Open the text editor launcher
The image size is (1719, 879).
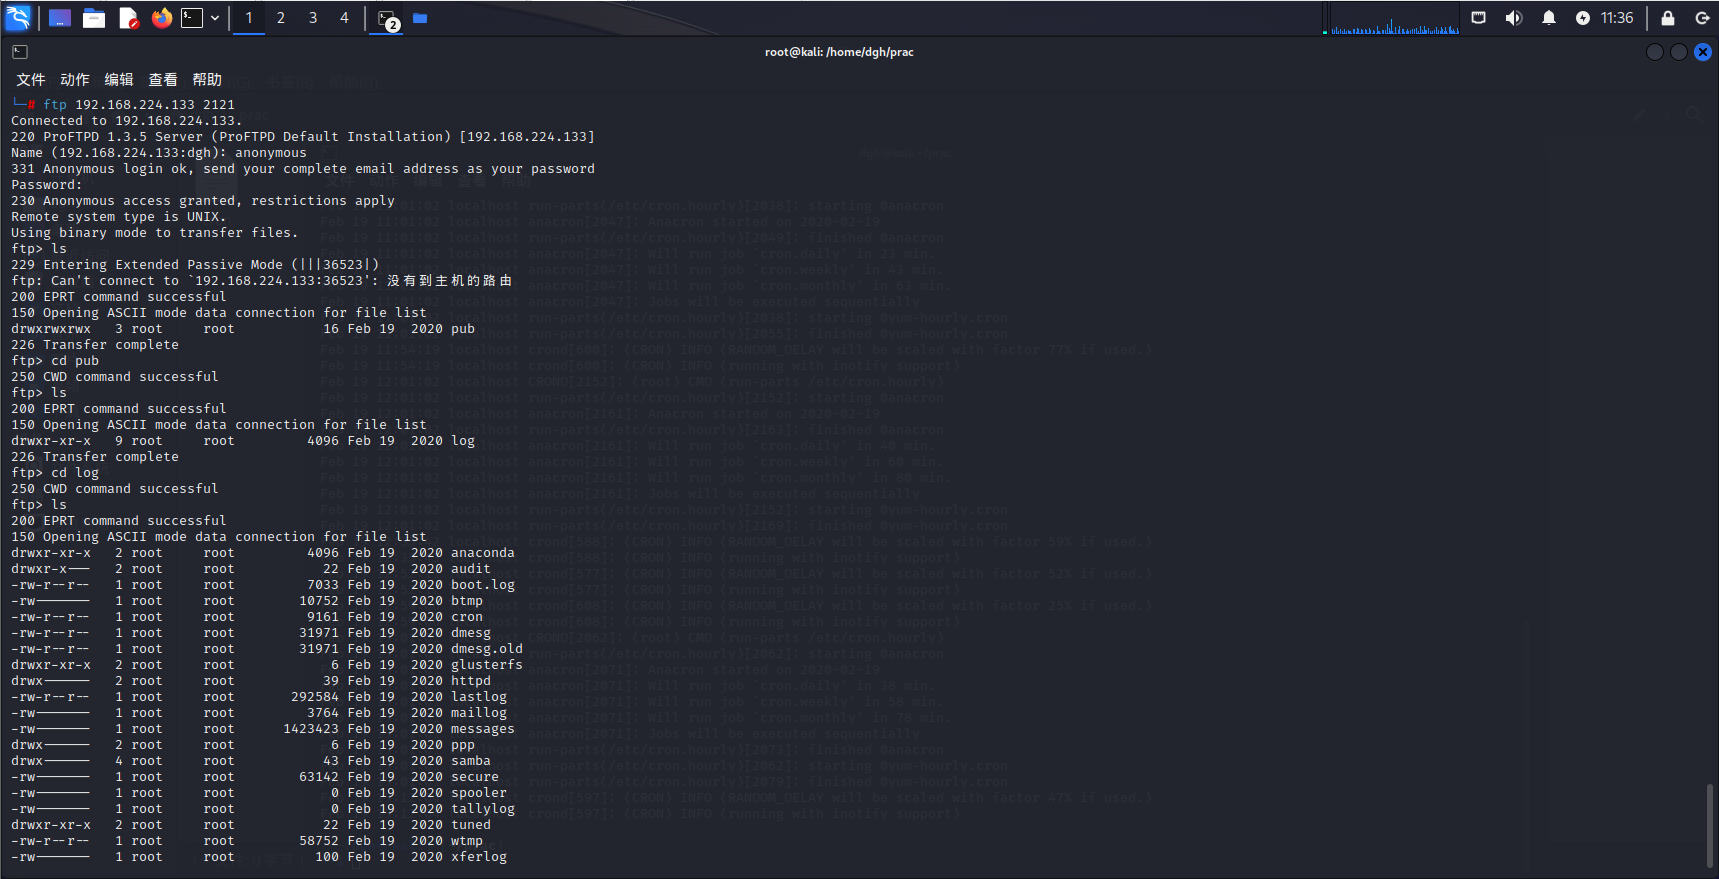click(128, 18)
